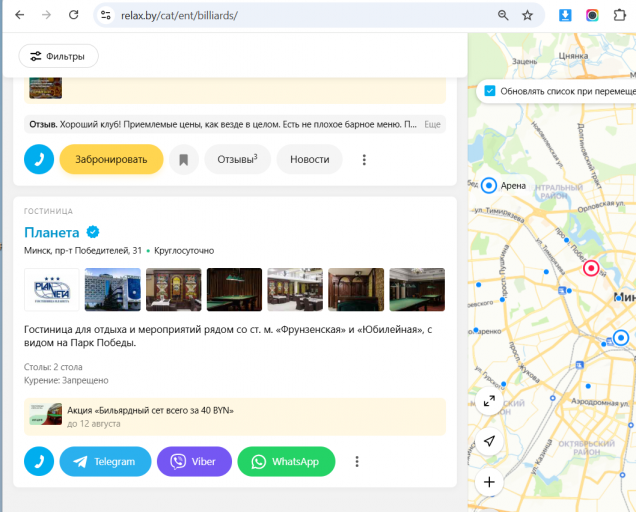Open the stained glass restaurant photo
Viewport: 636px width, 512px height.
coord(174,290)
